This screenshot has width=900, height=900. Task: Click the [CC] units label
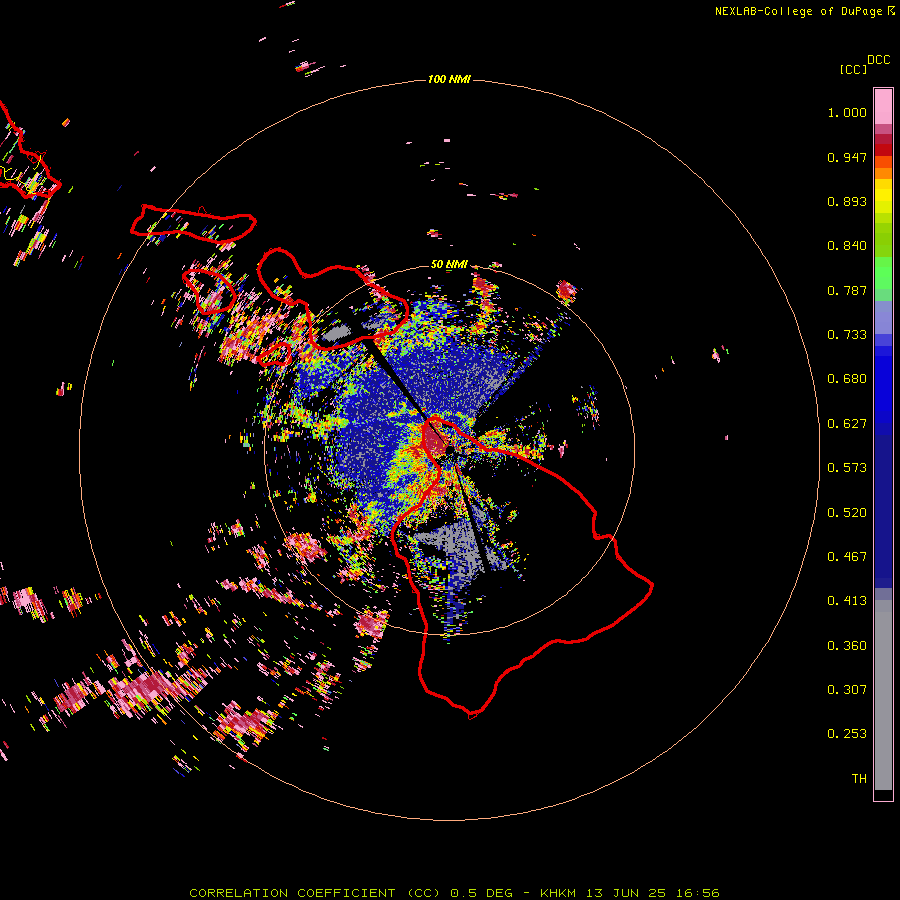point(853,69)
